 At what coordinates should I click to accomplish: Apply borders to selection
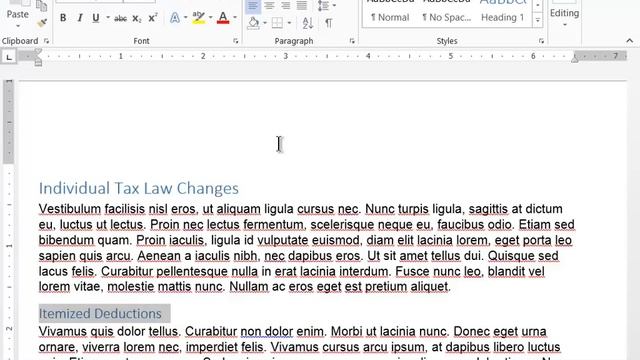click(278, 23)
